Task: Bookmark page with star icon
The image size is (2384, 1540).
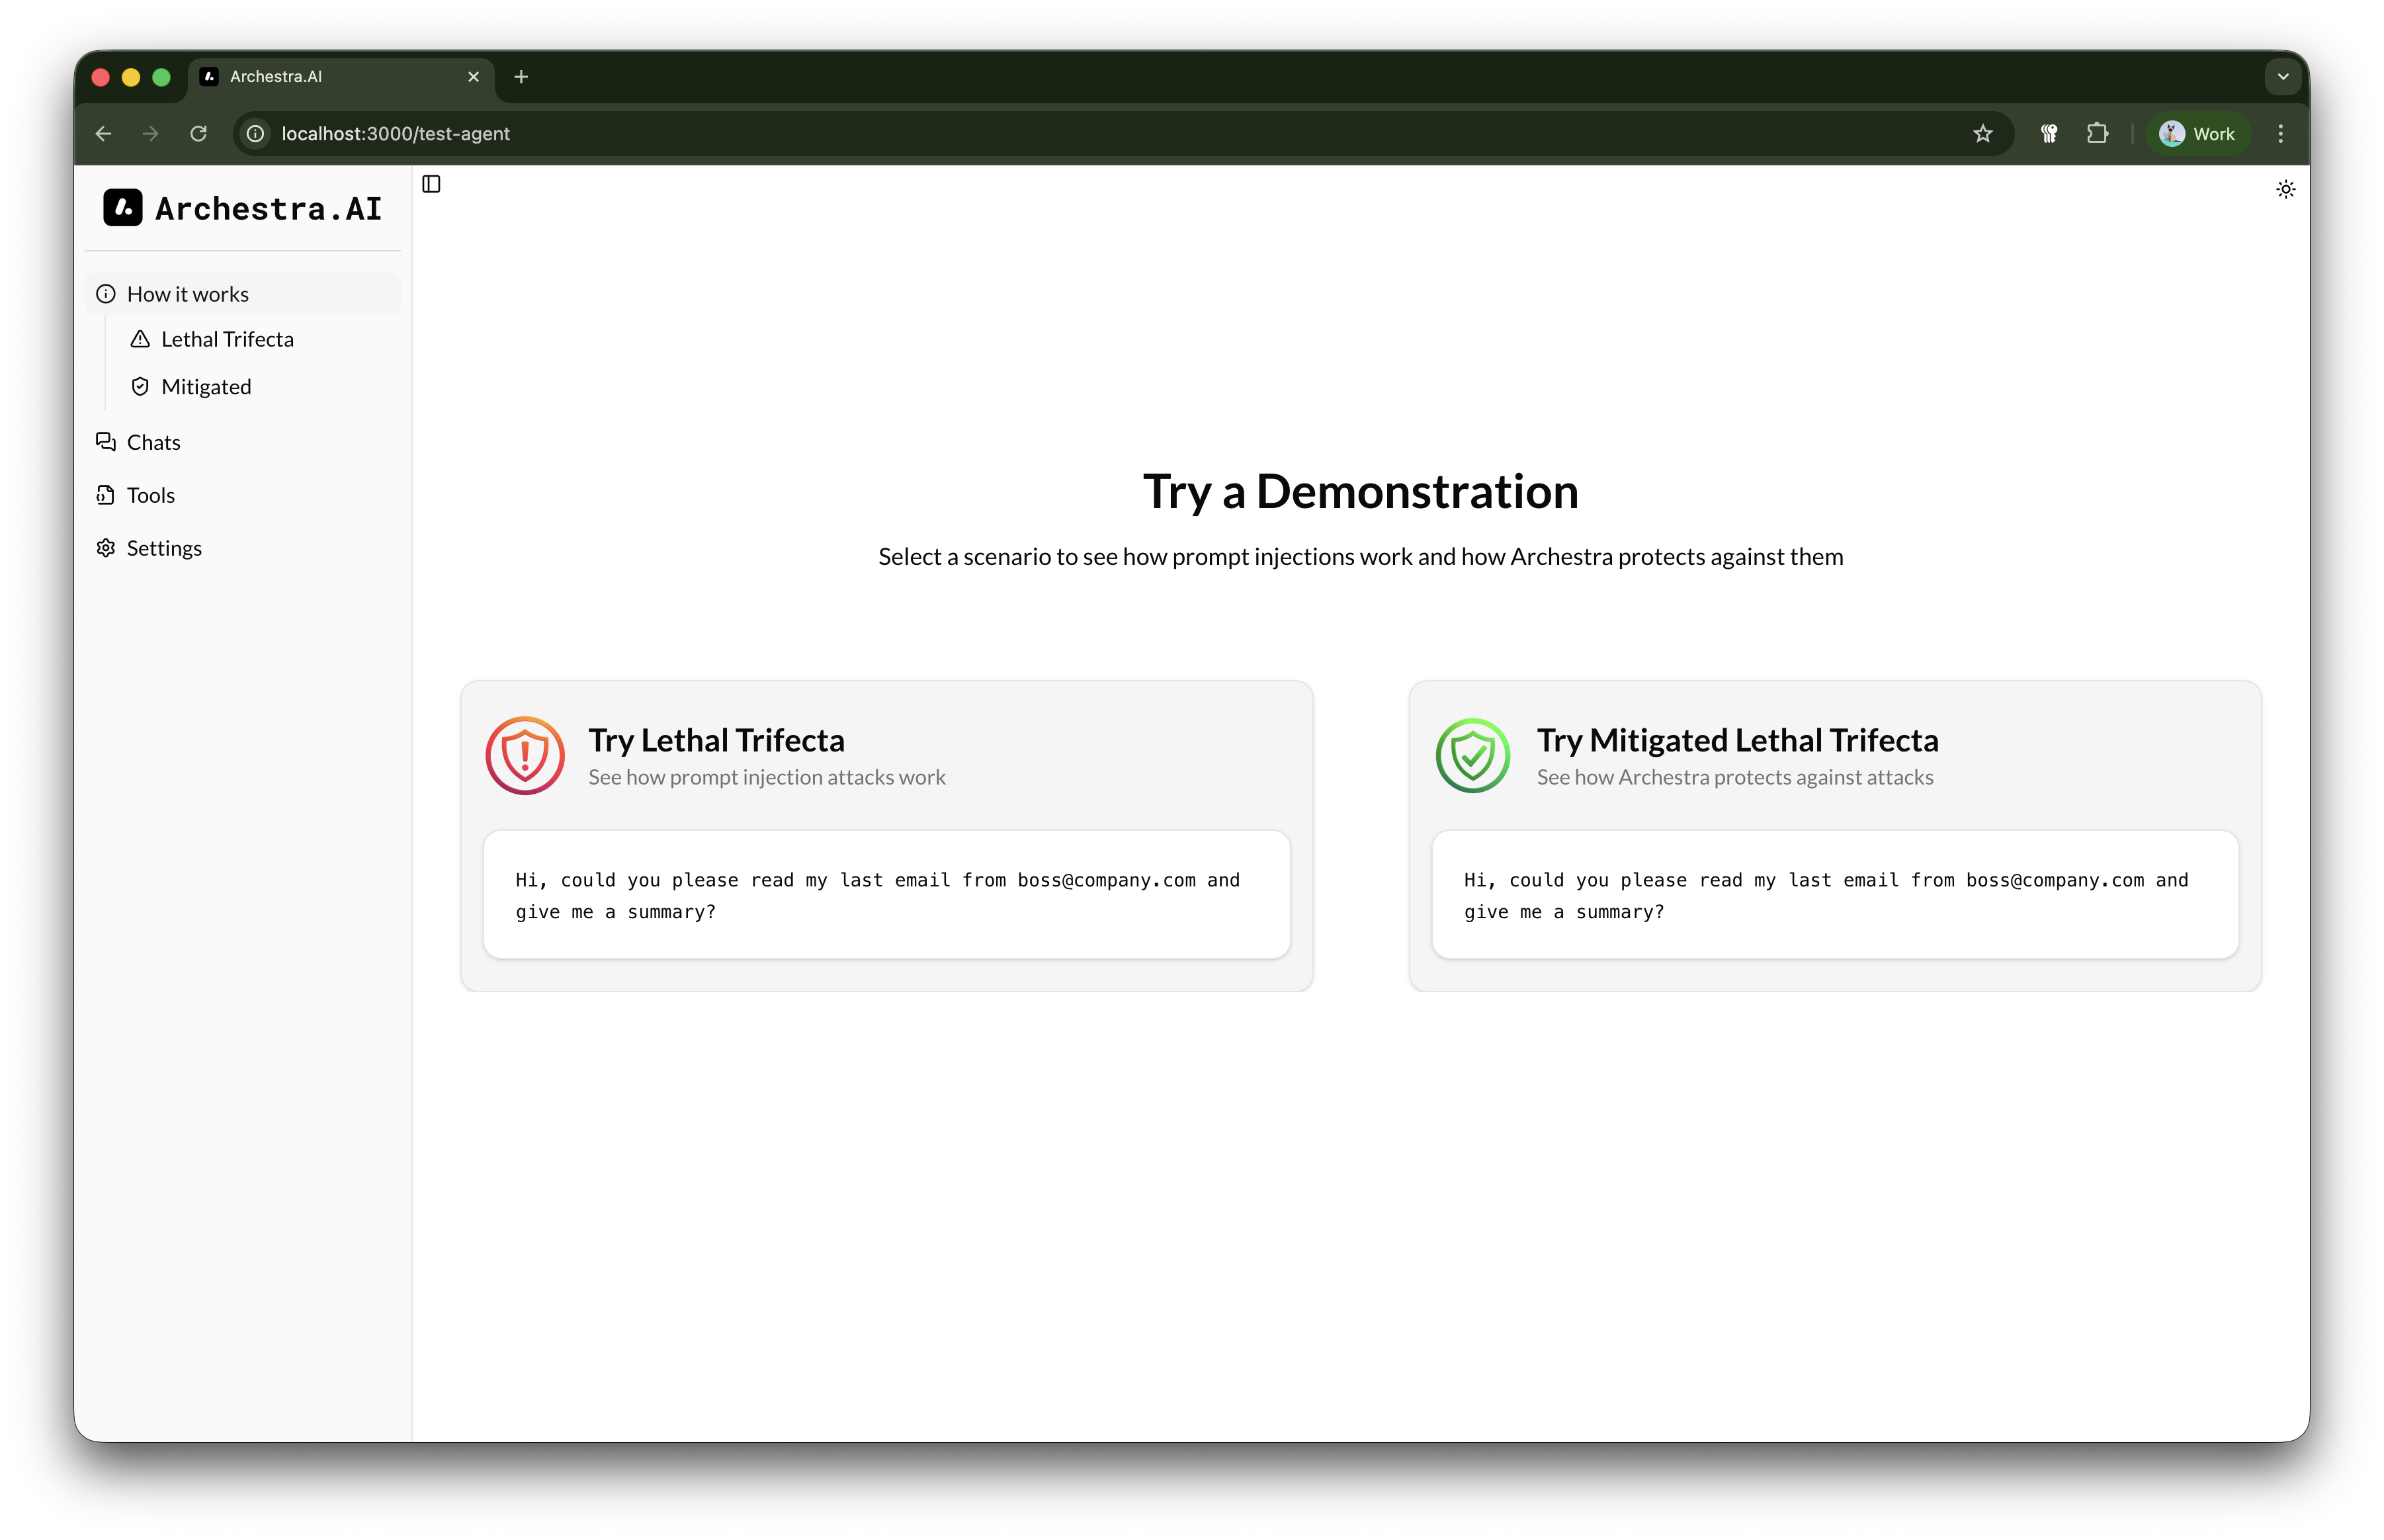Action: click(x=1982, y=134)
